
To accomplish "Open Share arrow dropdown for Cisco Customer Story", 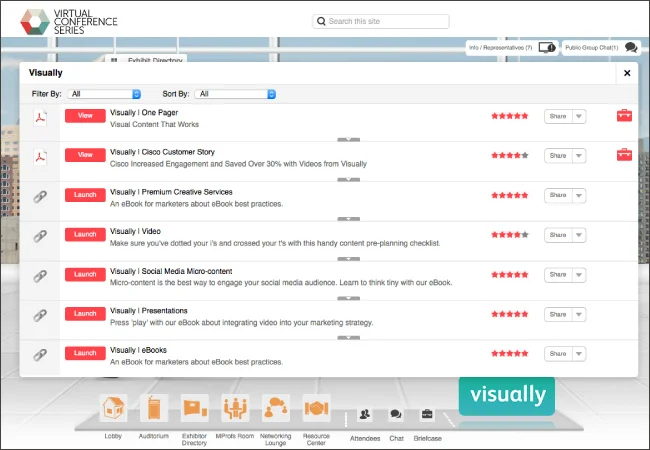I will (579, 156).
